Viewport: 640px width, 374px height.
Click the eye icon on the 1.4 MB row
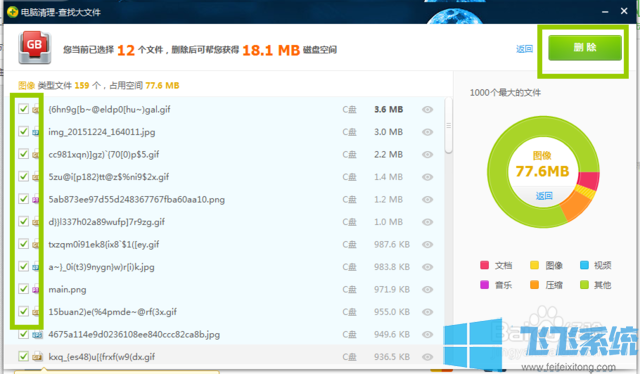click(x=427, y=177)
